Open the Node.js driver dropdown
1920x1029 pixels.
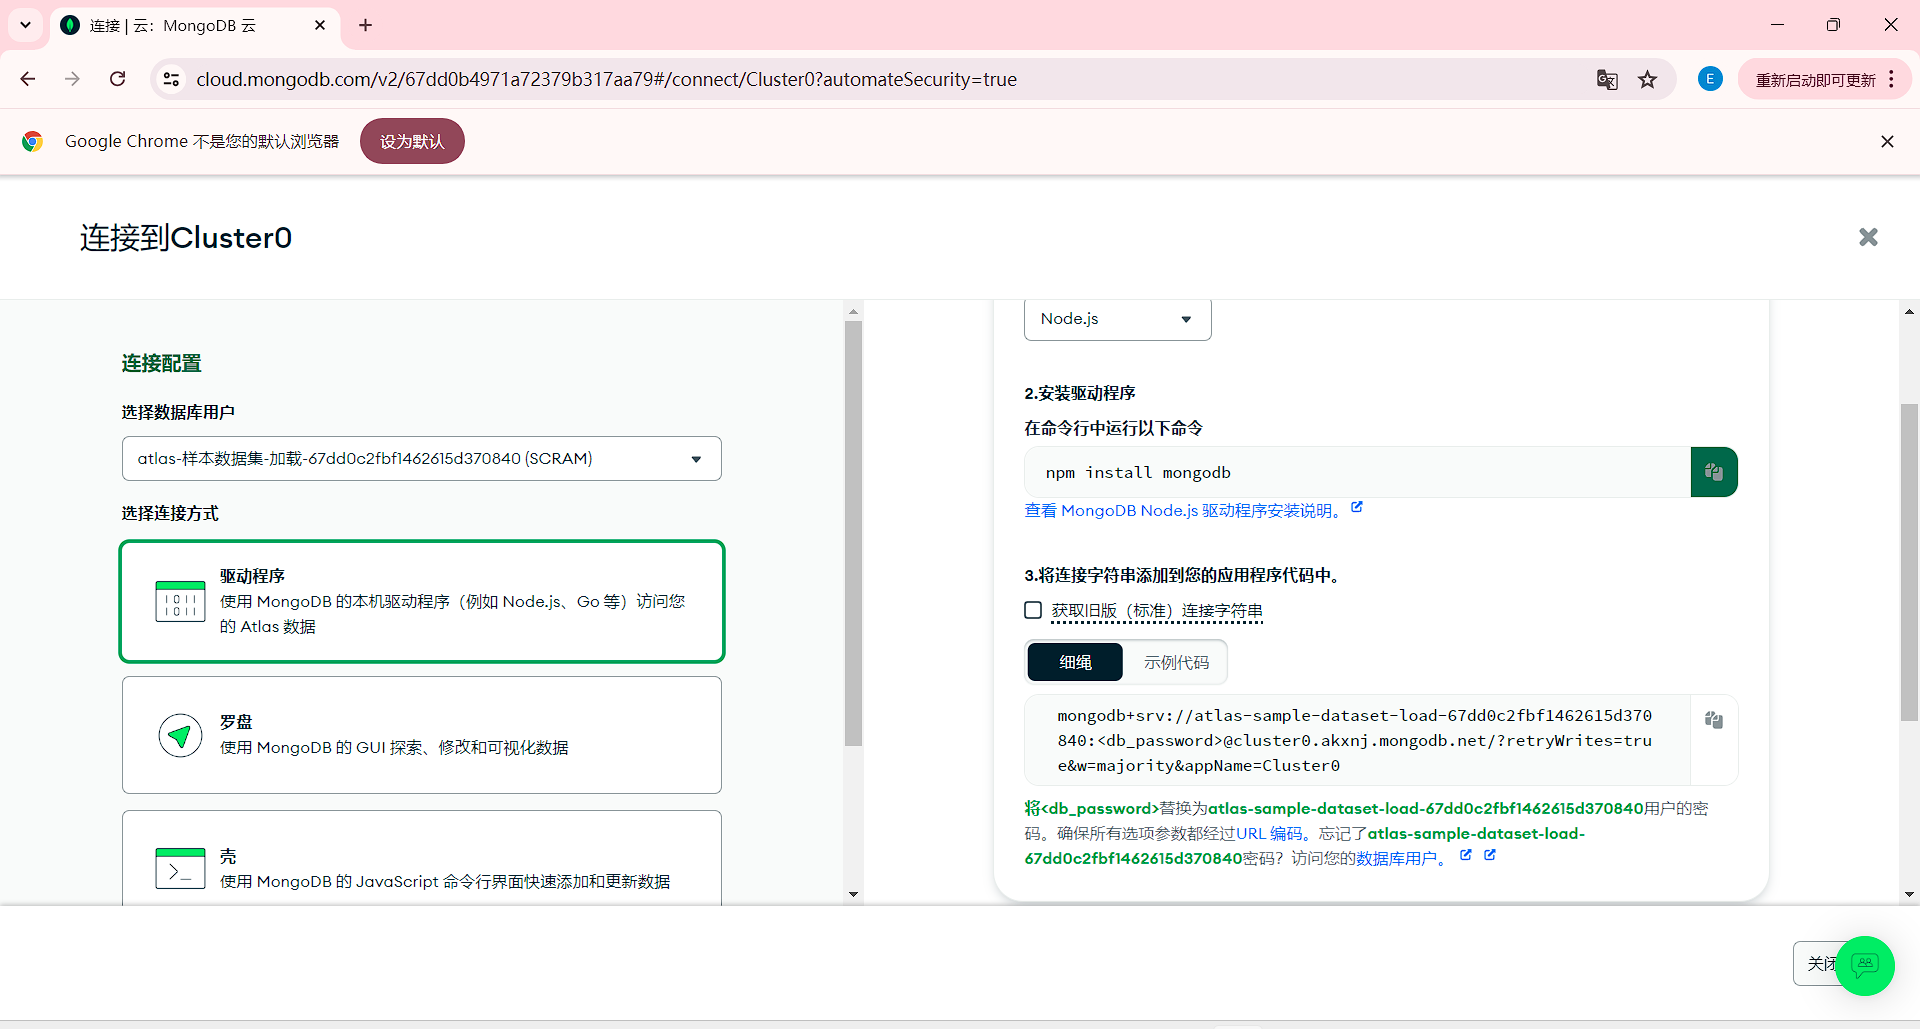click(x=1117, y=319)
